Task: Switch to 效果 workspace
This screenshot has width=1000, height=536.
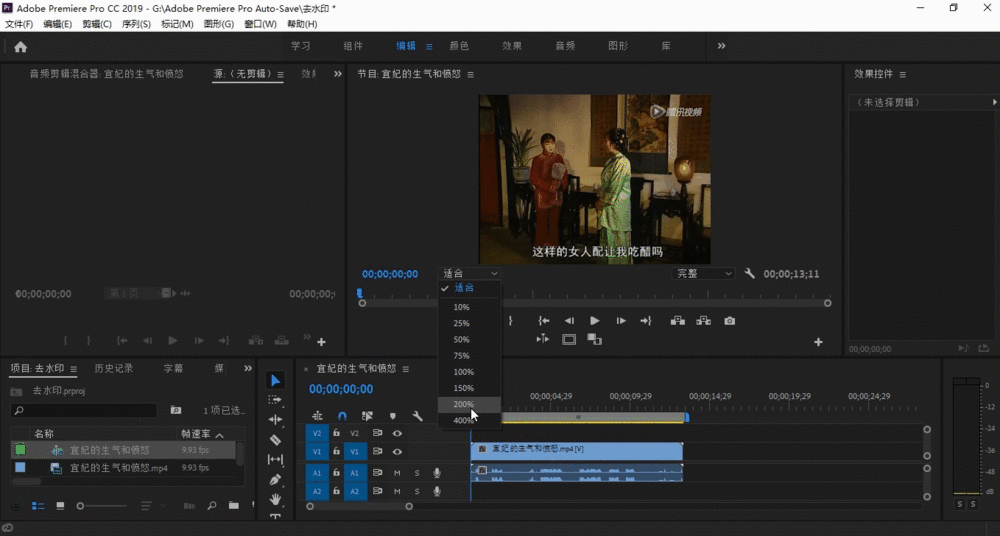Action: point(511,46)
